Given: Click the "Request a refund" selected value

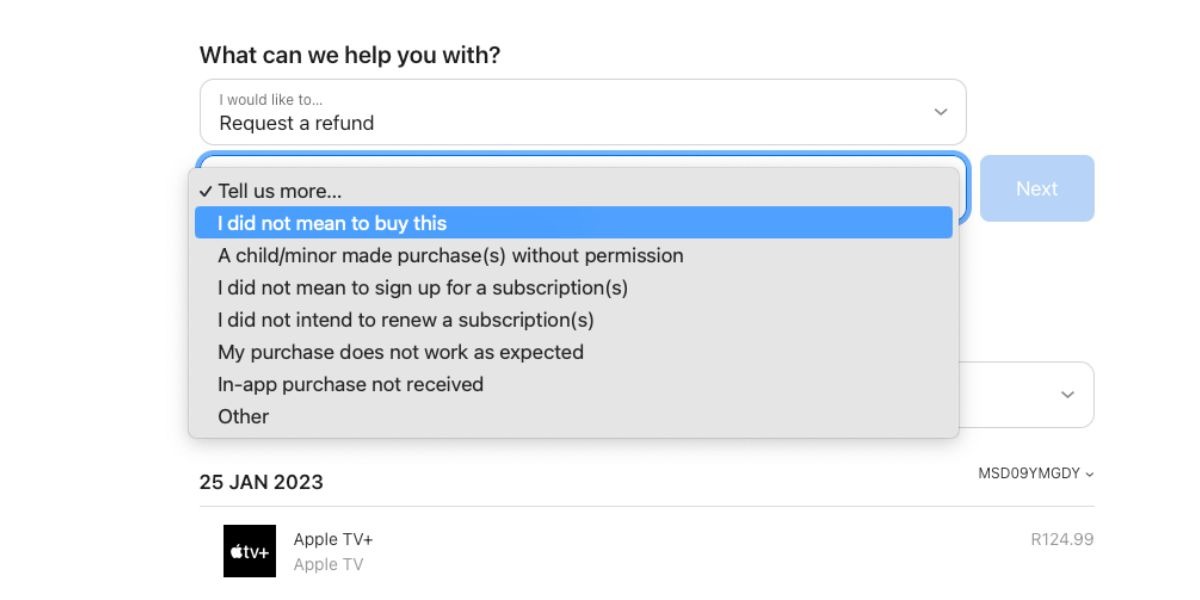Looking at the screenshot, I should coord(295,123).
